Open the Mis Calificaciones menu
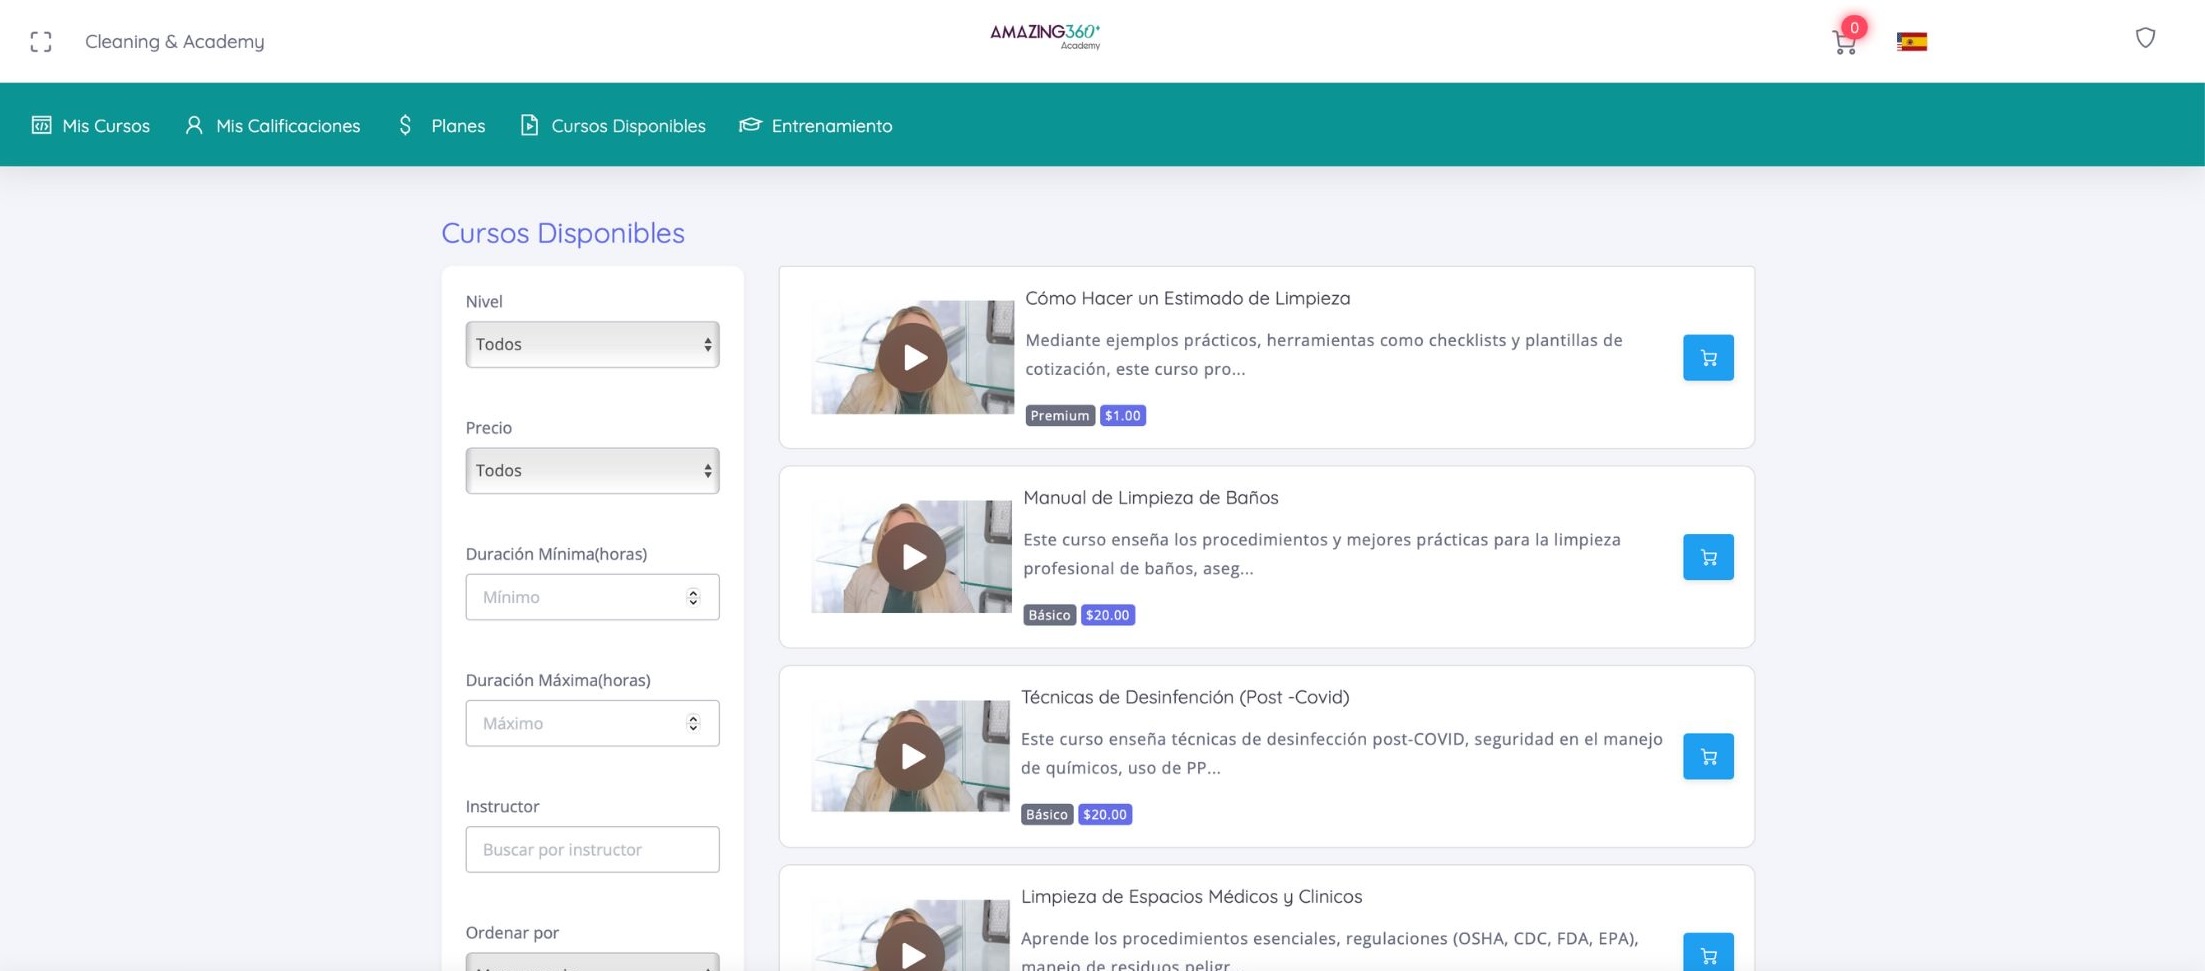Viewport: 2205px width, 971px height. click(272, 125)
